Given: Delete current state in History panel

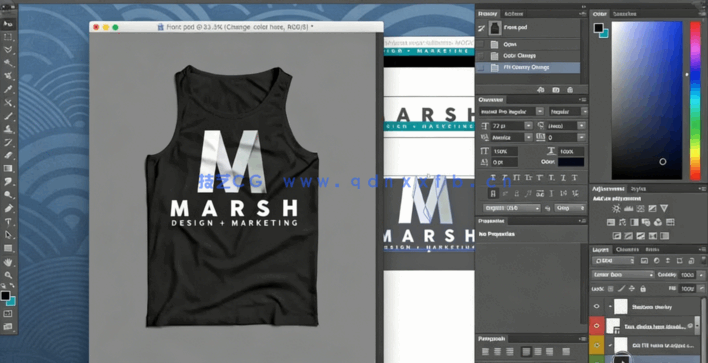Looking at the screenshot, I should (x=570, y=90).
